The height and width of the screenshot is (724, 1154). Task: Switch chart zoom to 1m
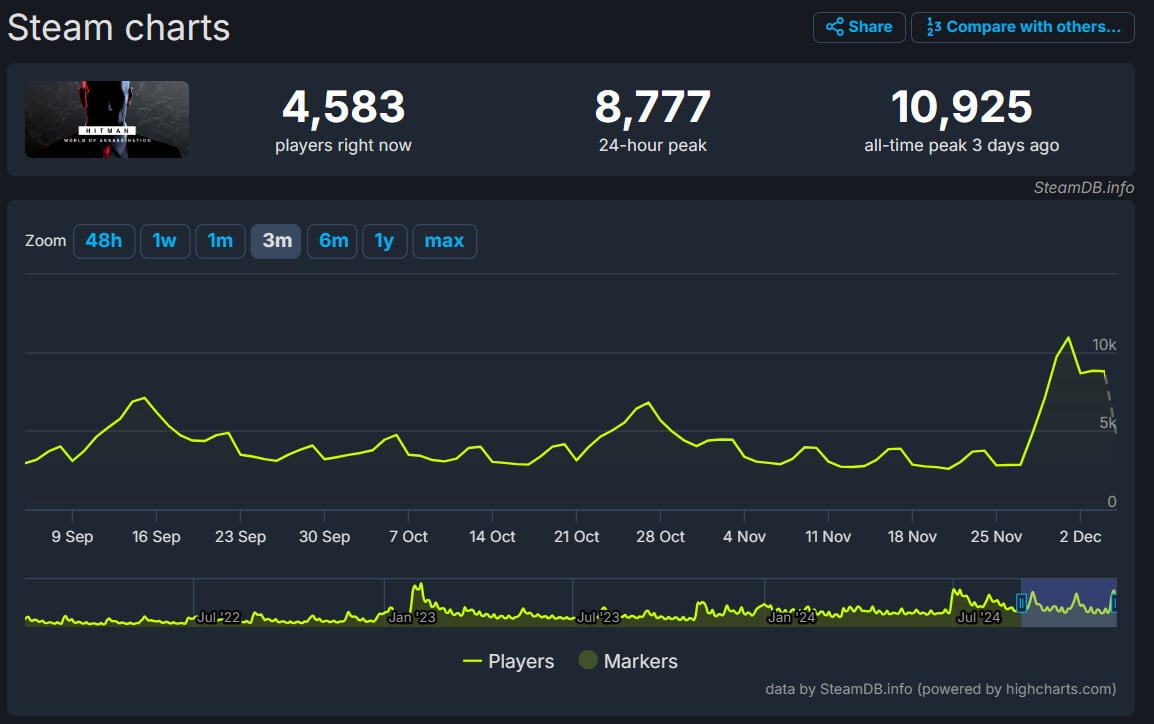(220, 241)
